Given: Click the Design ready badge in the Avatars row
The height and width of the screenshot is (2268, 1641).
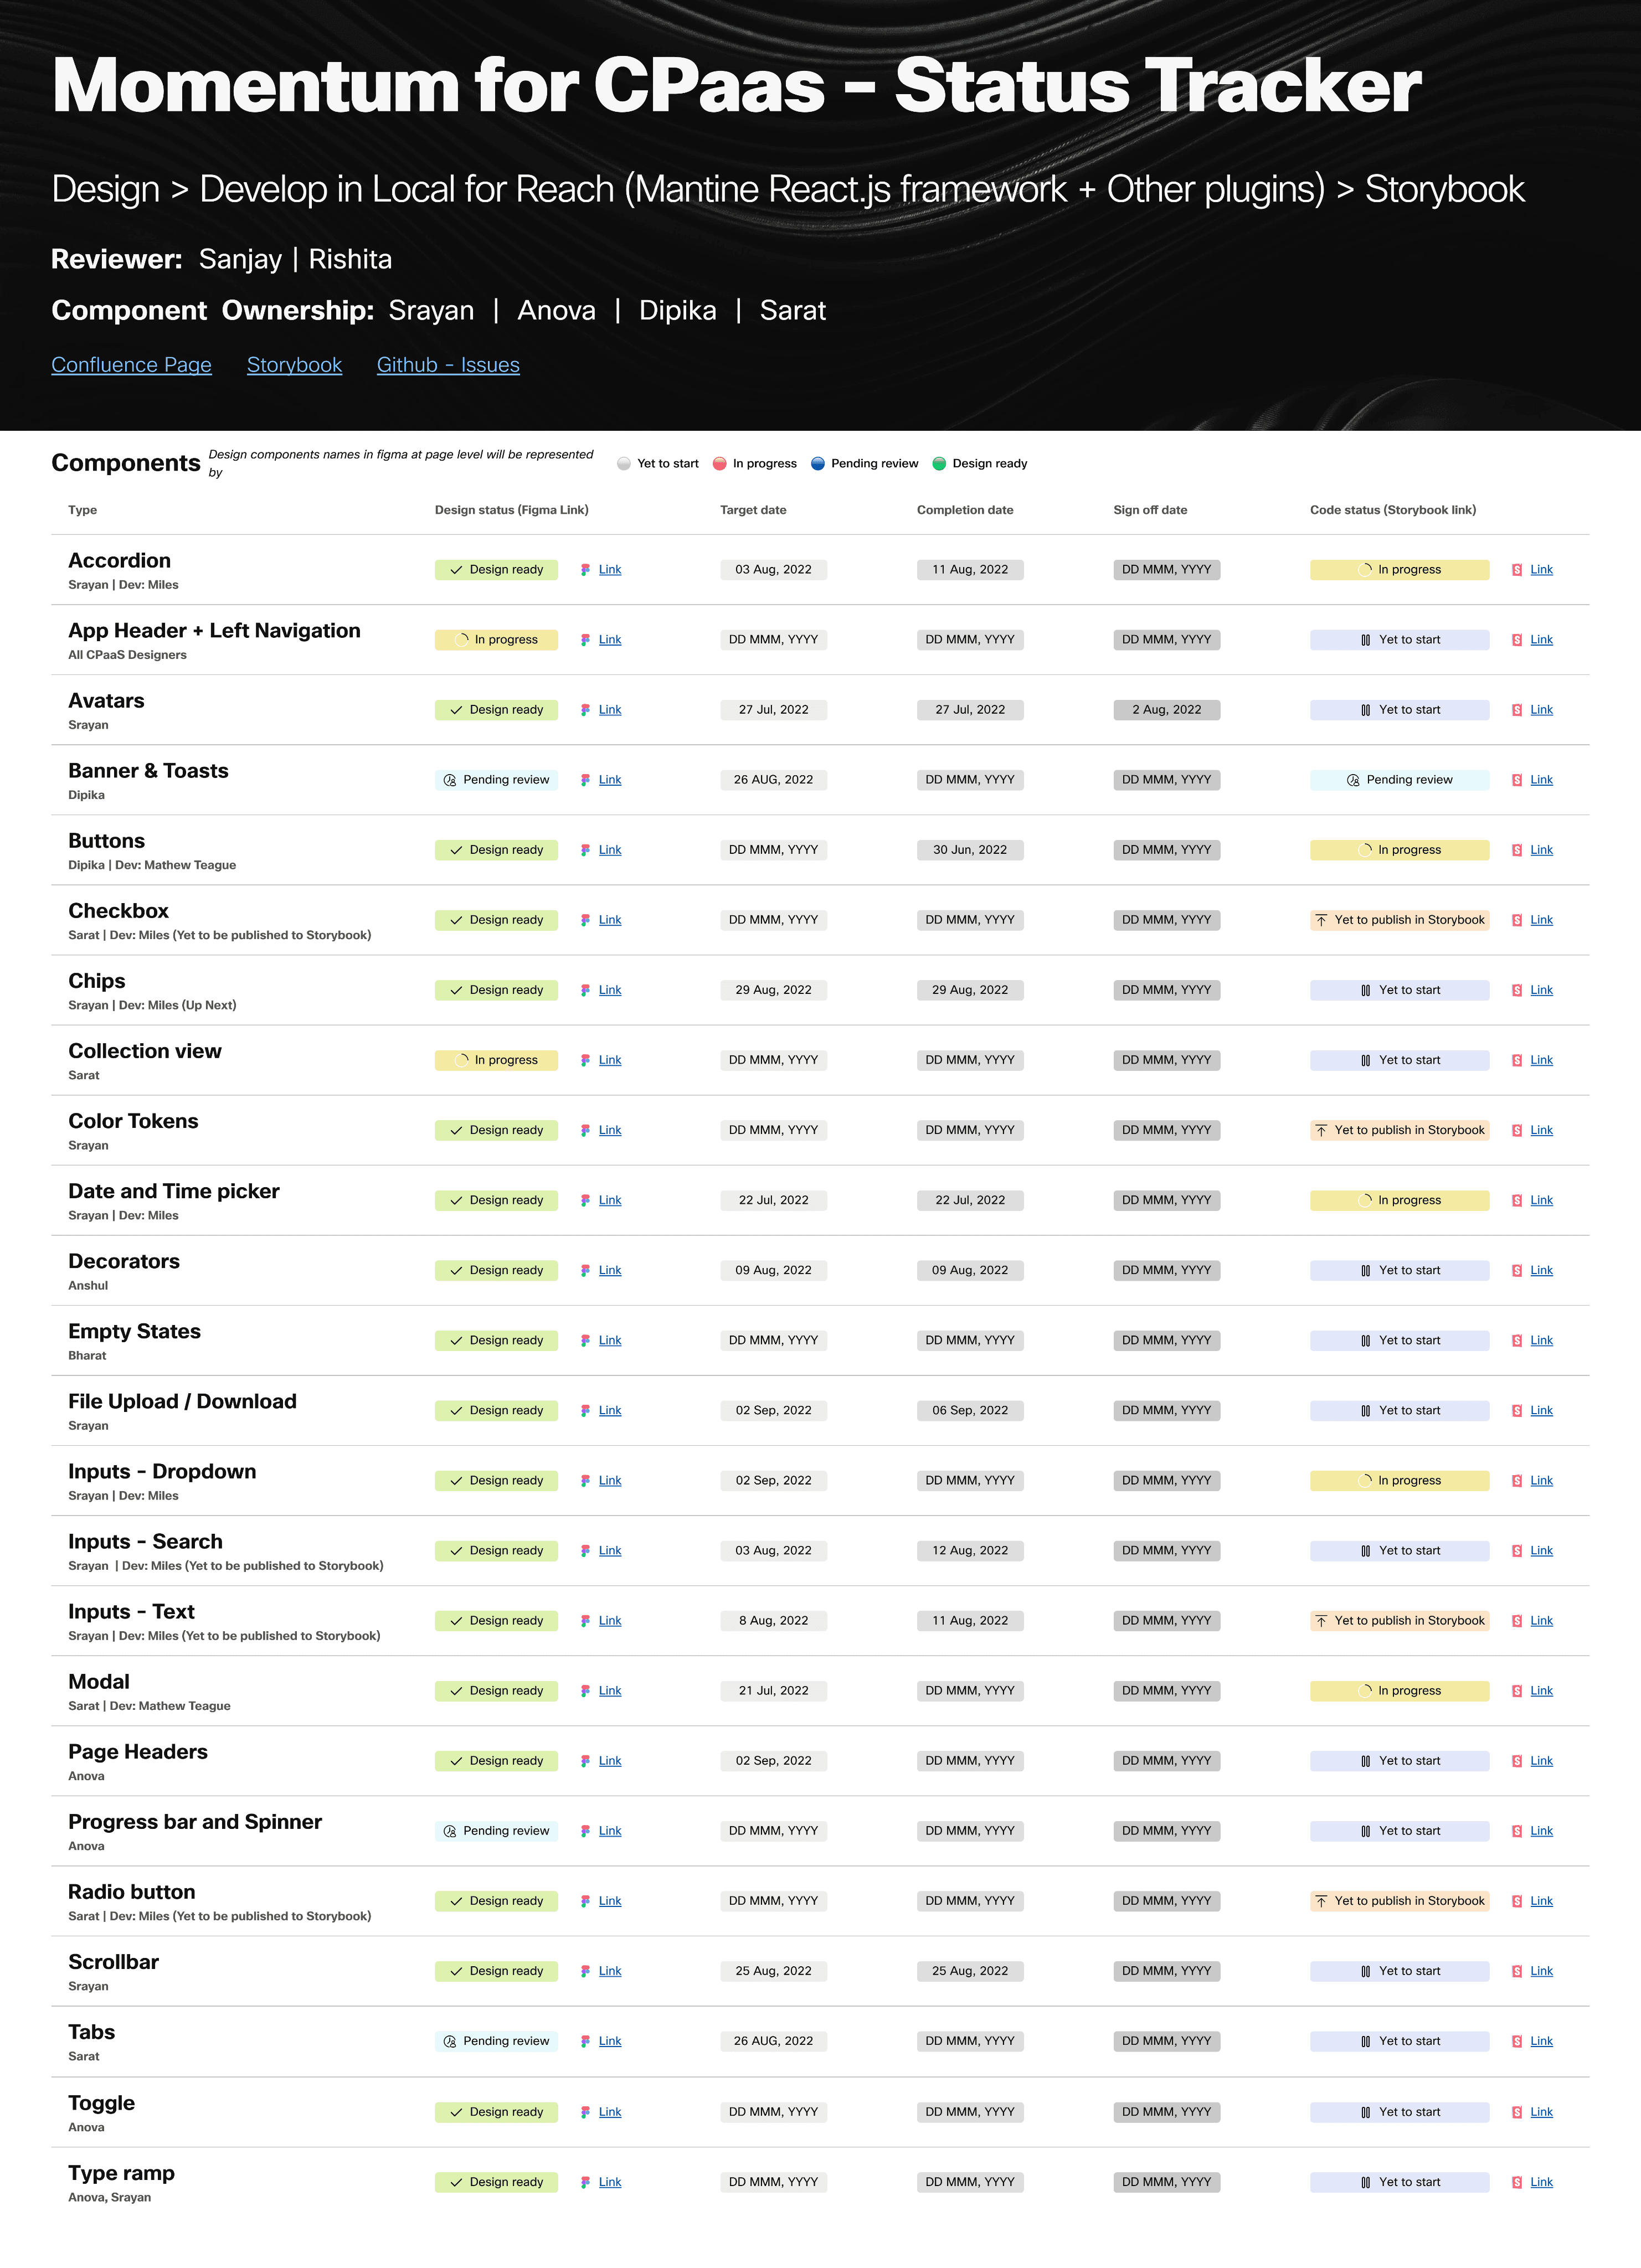Looking at the screenshot, I should [x=496, y=710].
